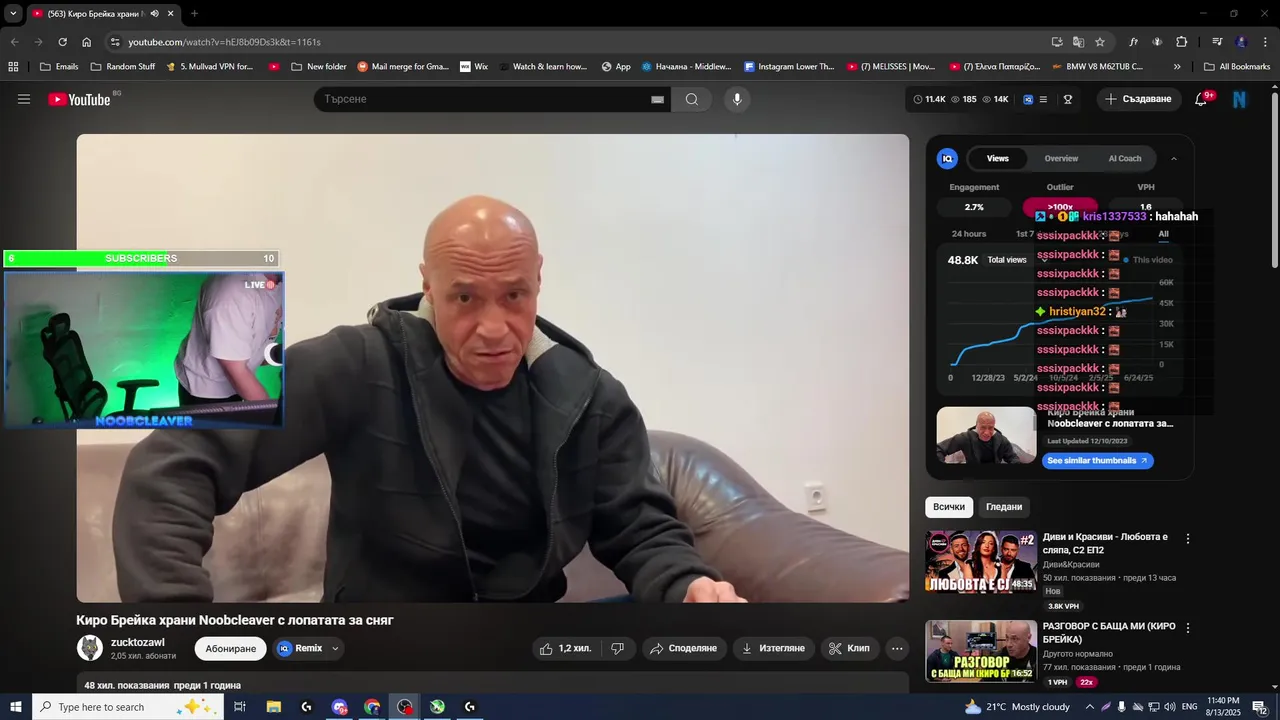
Task: Filter suggestions by Гледани chip
Action: pos(1004,507)
